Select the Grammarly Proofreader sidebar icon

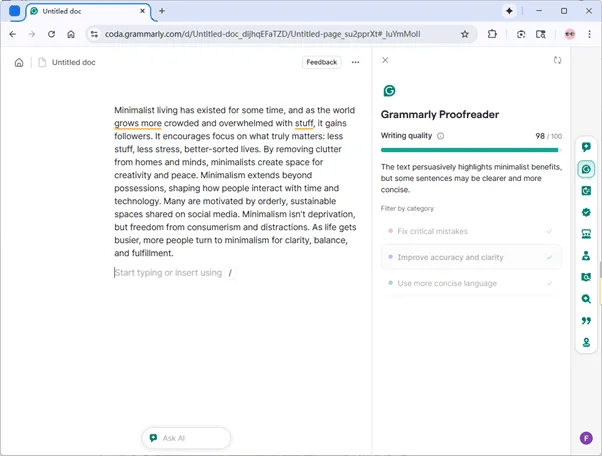coord(586,169)
